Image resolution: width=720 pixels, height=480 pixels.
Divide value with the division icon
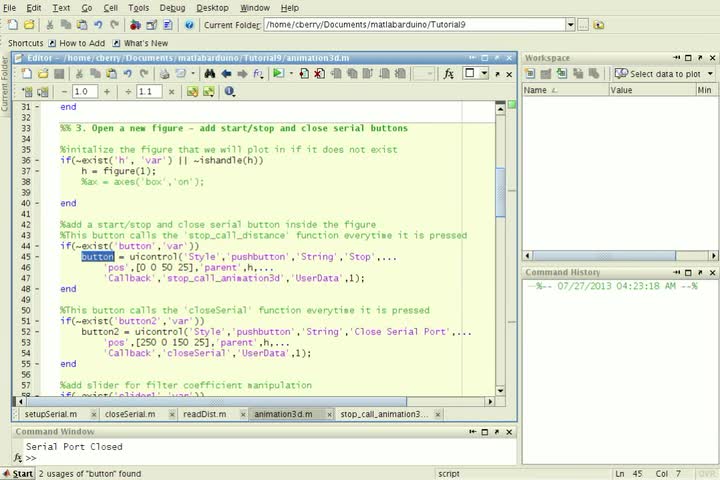tap(128, 92)
